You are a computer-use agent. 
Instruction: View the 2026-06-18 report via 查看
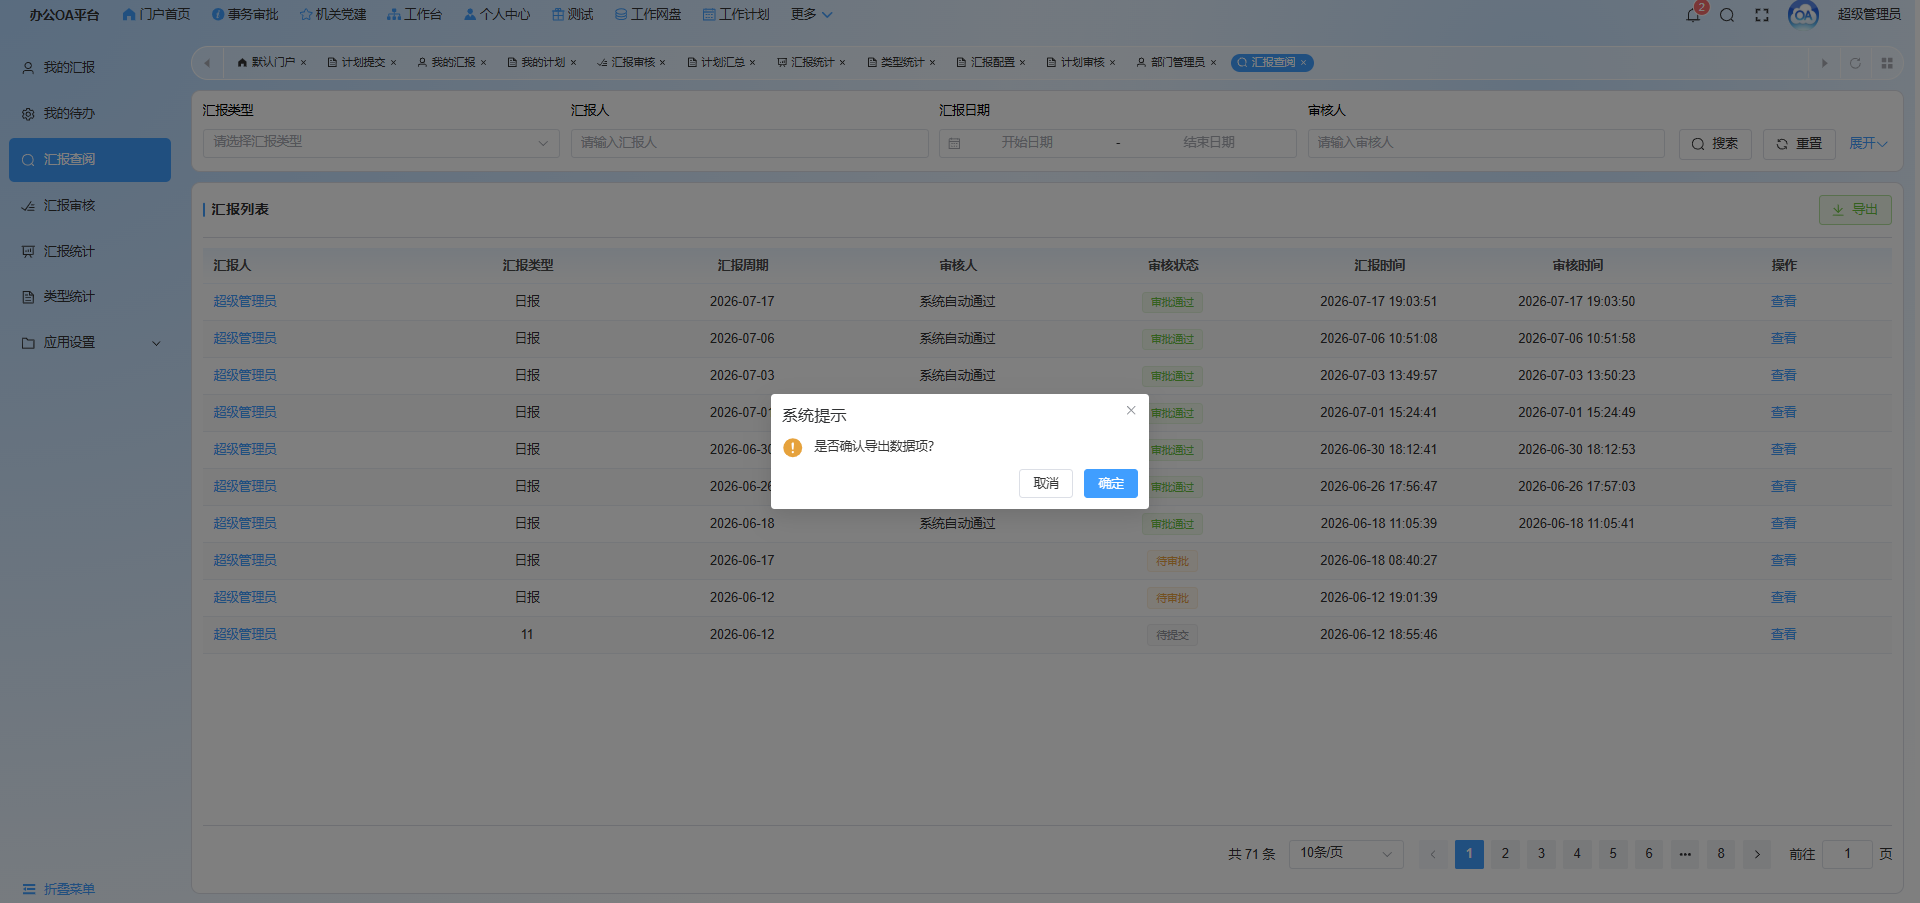[1783, 523]
